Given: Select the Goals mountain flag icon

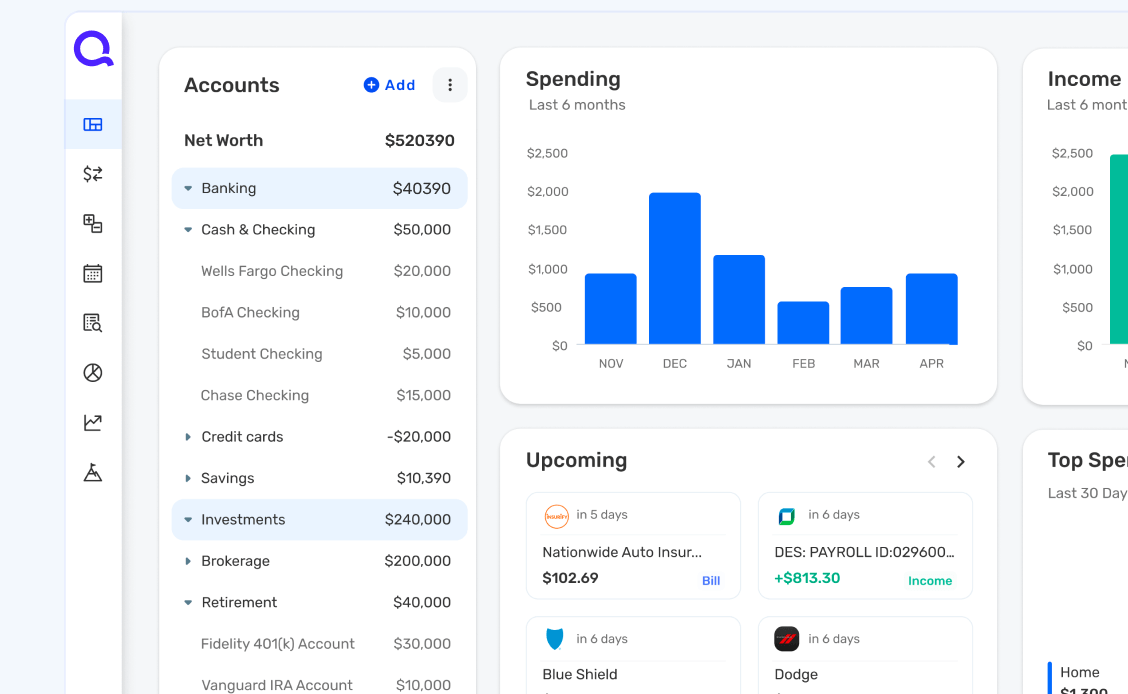Looking at the screenshot, I should point(92,472).
